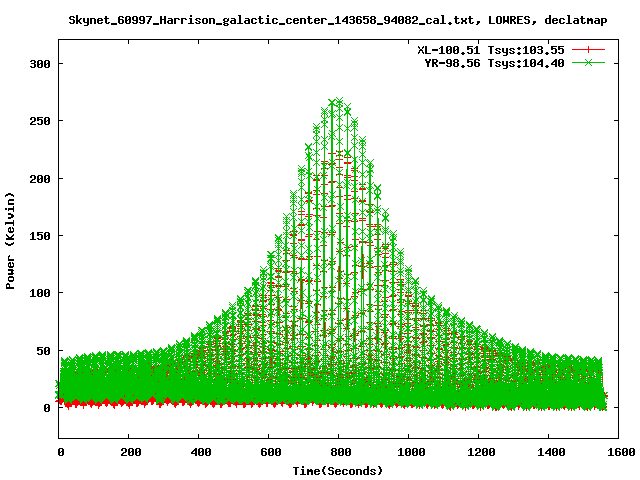Click the red XL legend line sample
Screen dimensions: 640x480
tap(589, 49)
